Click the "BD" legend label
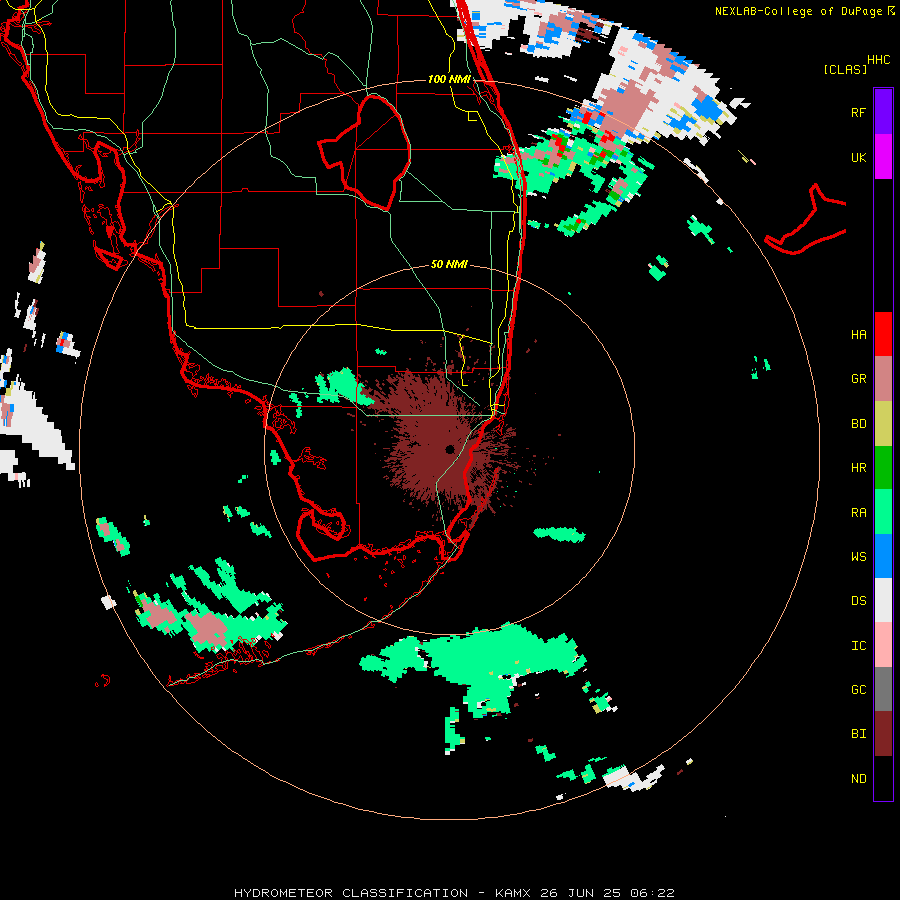 click(x=858, y=424)
